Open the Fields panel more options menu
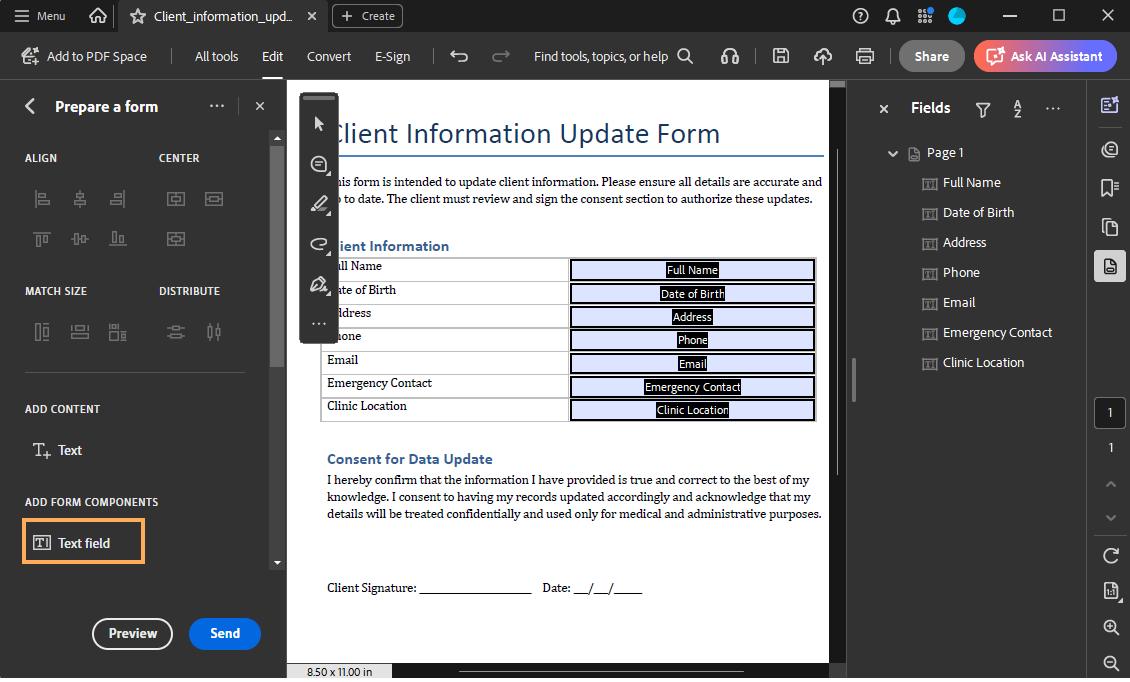The width and height of the screenshot is (1130, 682). coord(1052,109)
